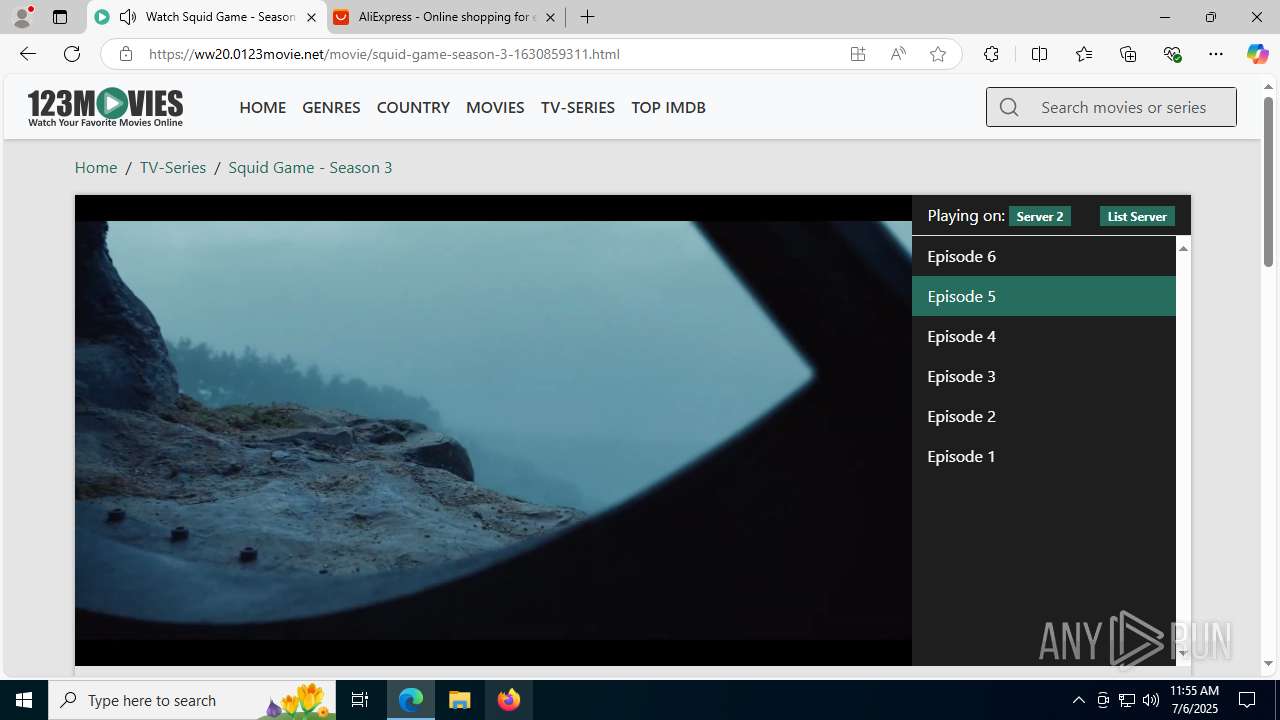Open a new browser tab
Image resolution: width=1280 pixels, height=720 pixels.
click(x=588, y=17)
